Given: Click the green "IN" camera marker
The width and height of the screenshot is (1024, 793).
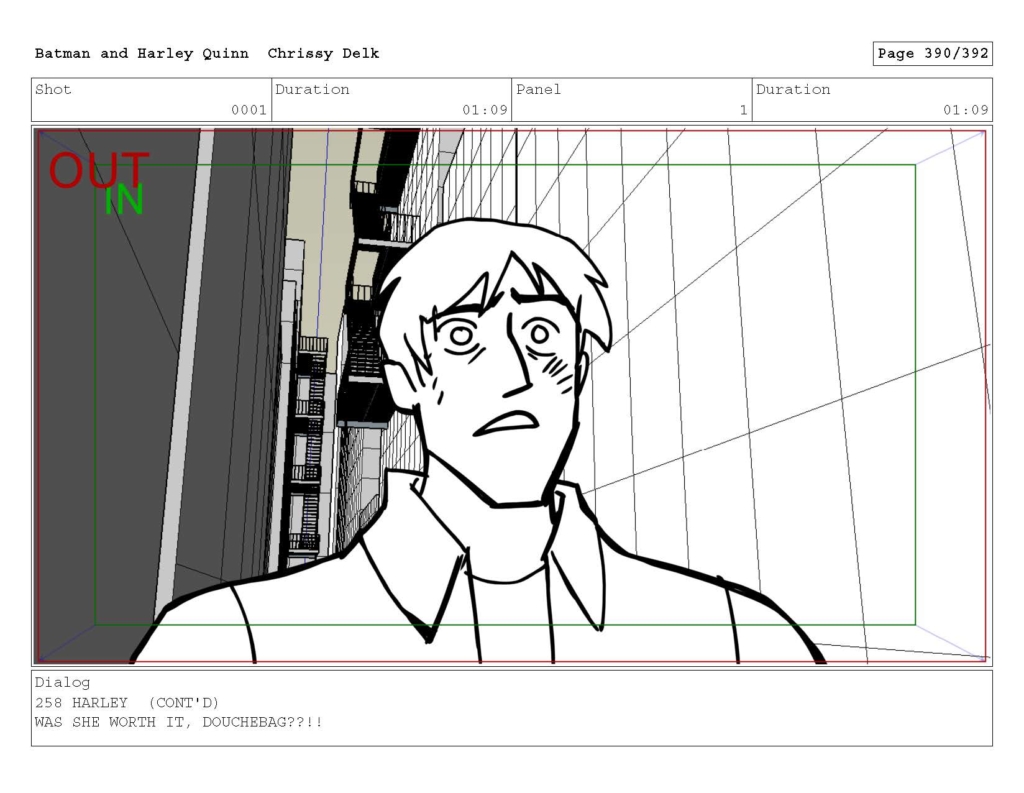Looking at the screenshot, I should 124,200.
